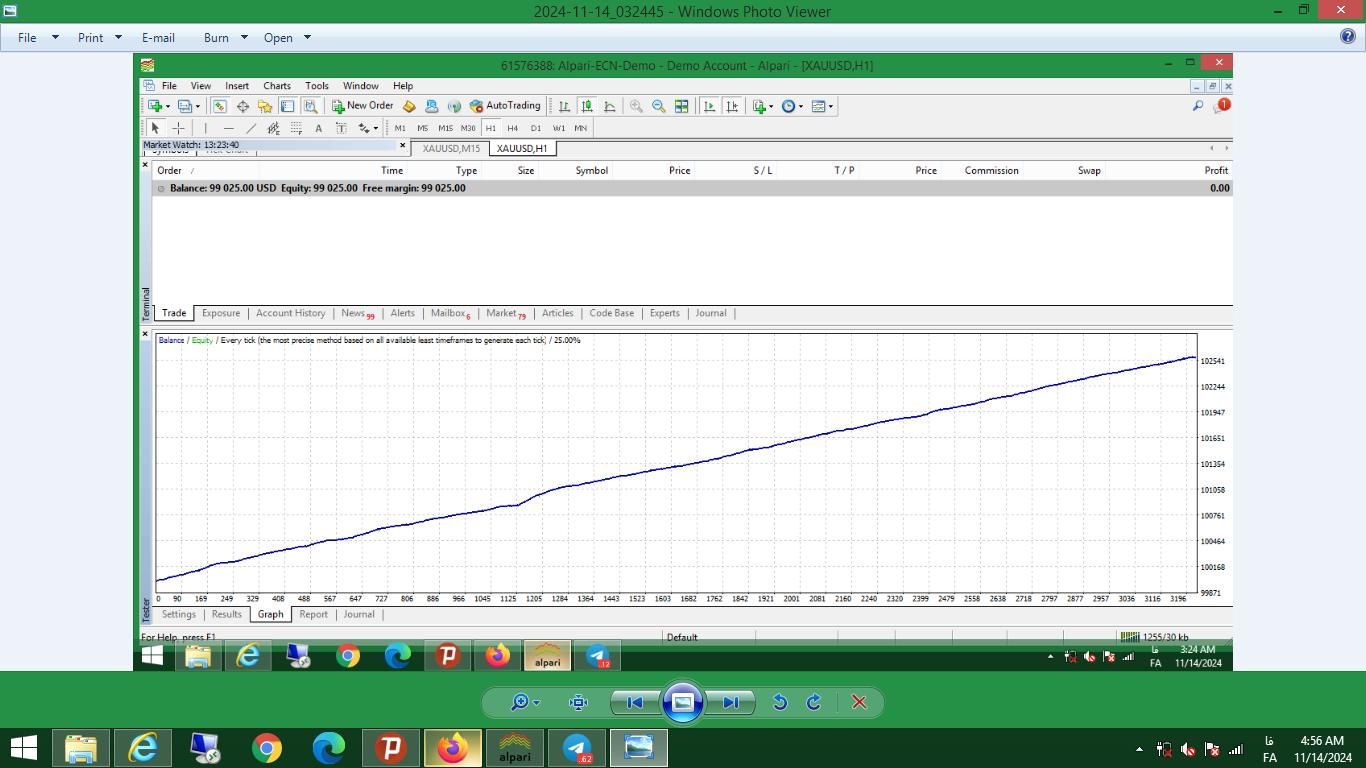Play the slide show

[x=682, y=702]
